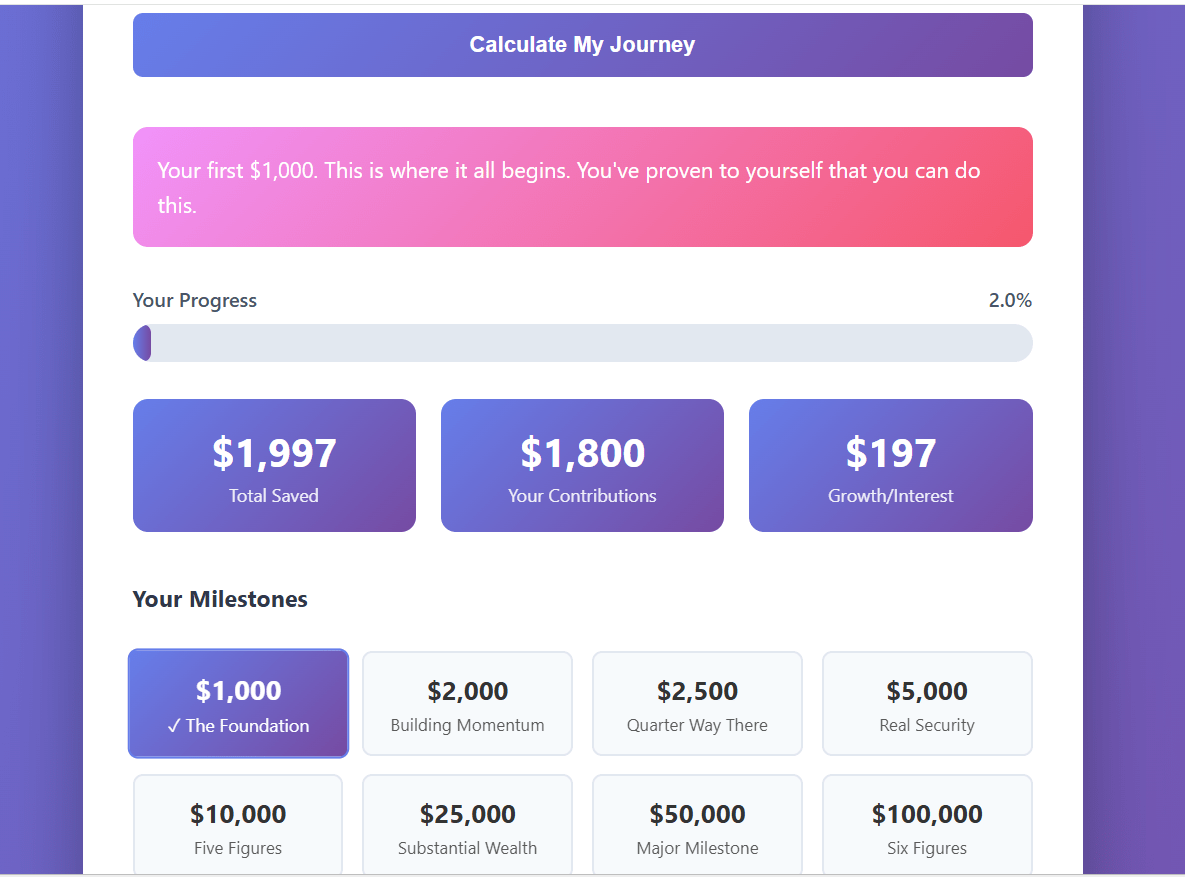Select the $25,000 Substantial Wealth milestone

pos(467,827)
